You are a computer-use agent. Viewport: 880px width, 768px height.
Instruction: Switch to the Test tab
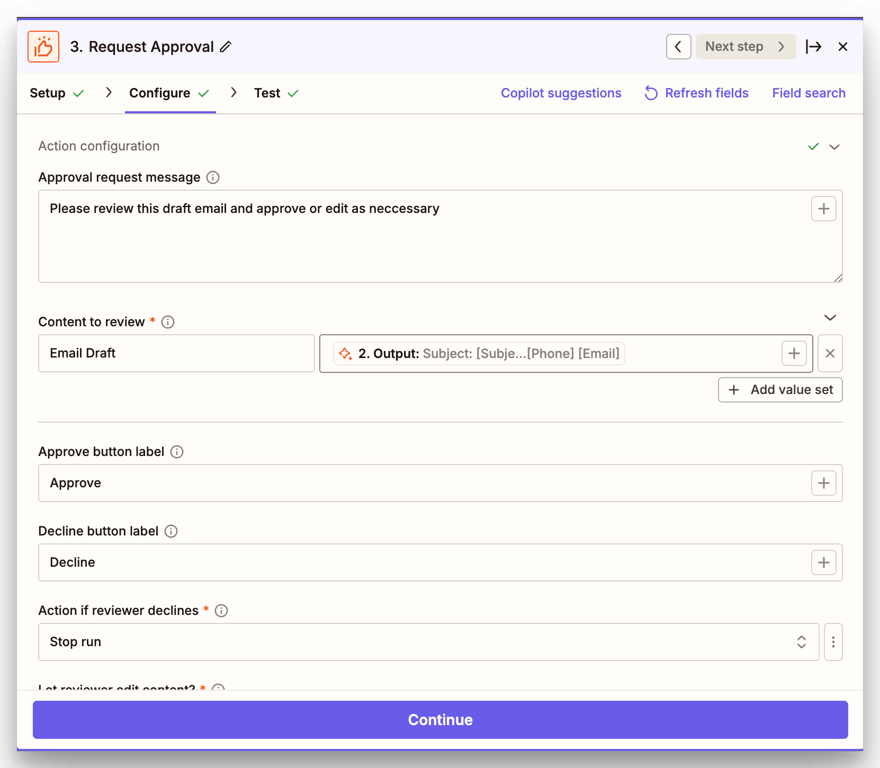(x=276, y=93)
